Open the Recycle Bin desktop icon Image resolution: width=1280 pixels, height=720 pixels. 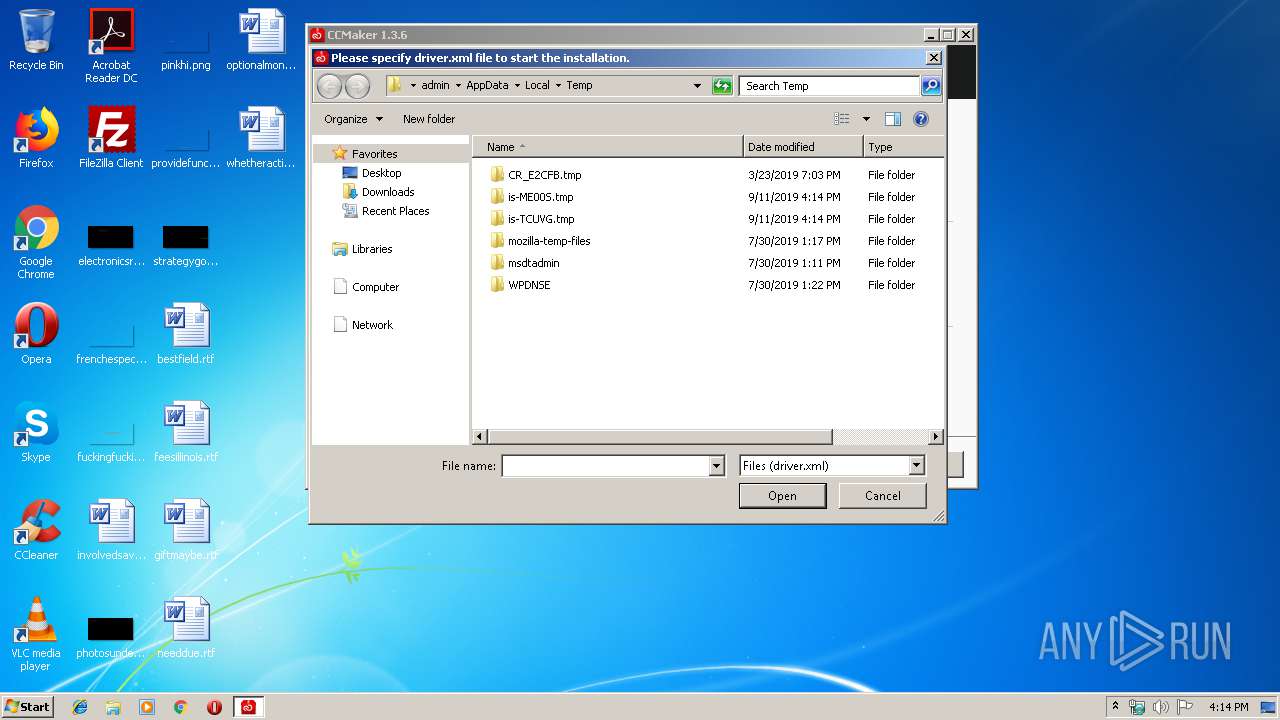pyautogui.click(x=36, y=40)
